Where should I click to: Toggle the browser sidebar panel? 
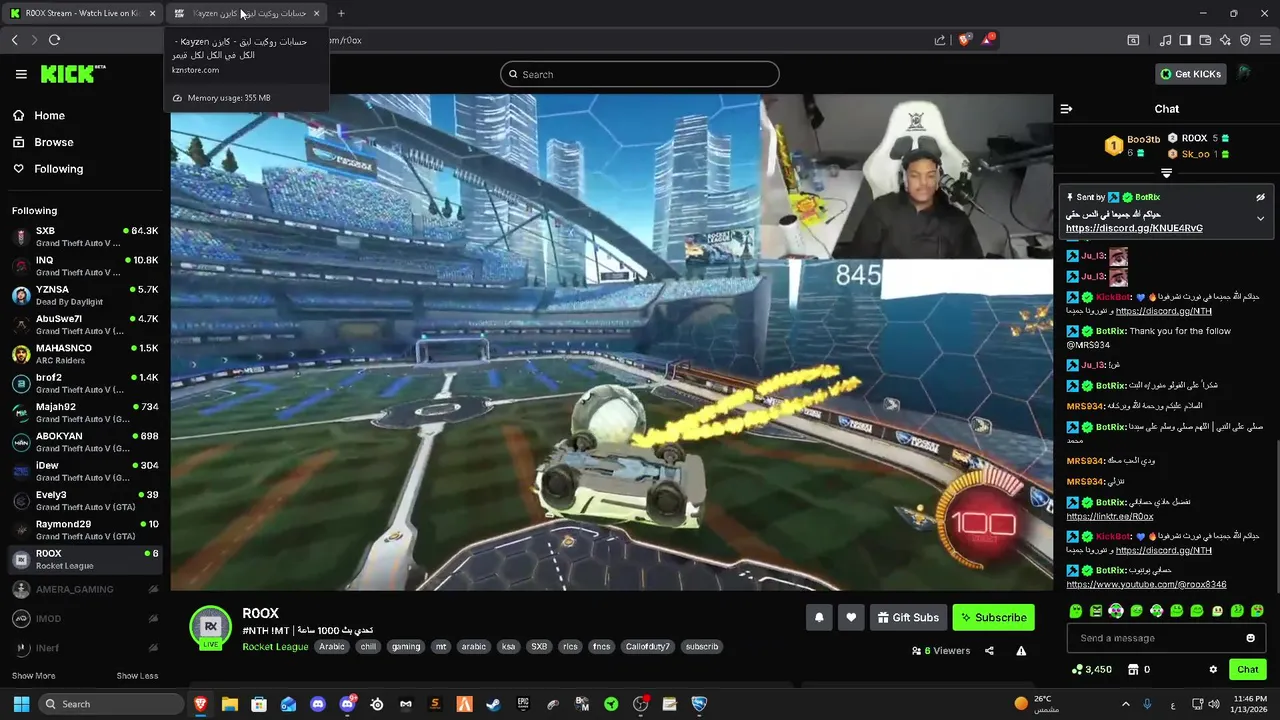[x=1185, y=40]
